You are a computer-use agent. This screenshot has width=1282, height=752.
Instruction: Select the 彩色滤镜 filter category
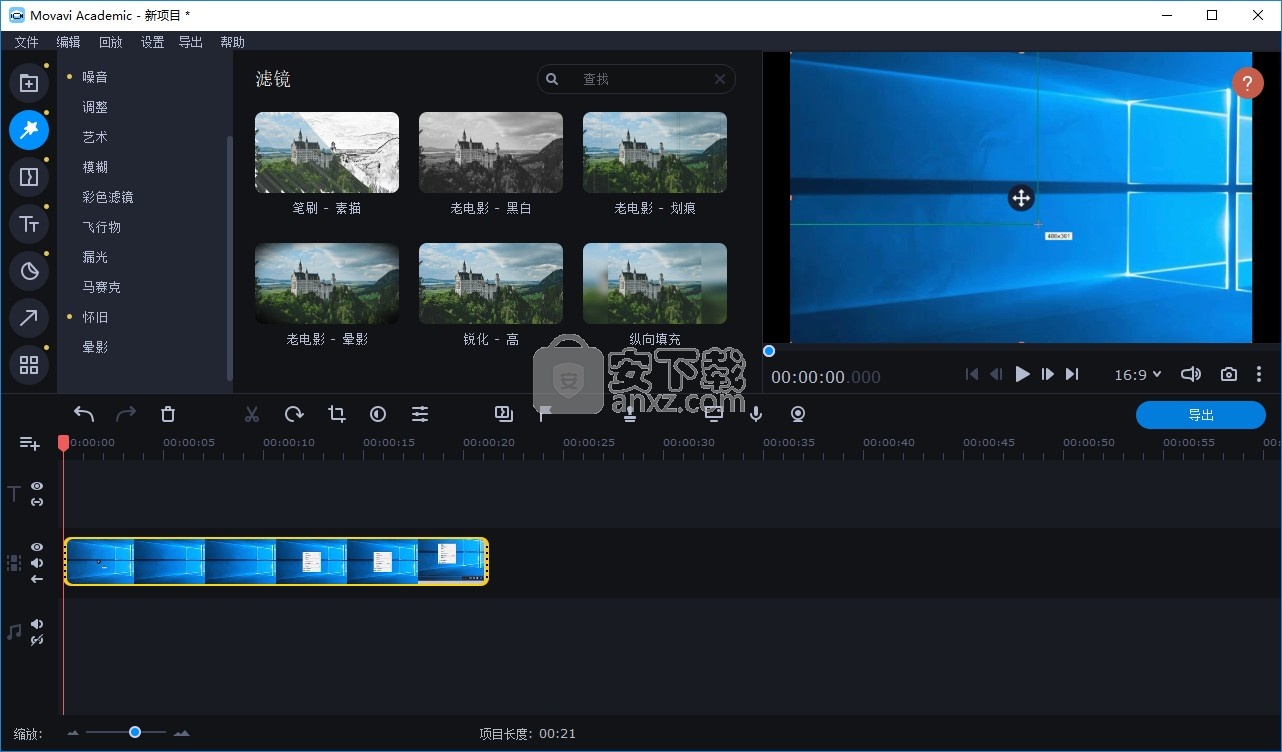tap(108, 197)
